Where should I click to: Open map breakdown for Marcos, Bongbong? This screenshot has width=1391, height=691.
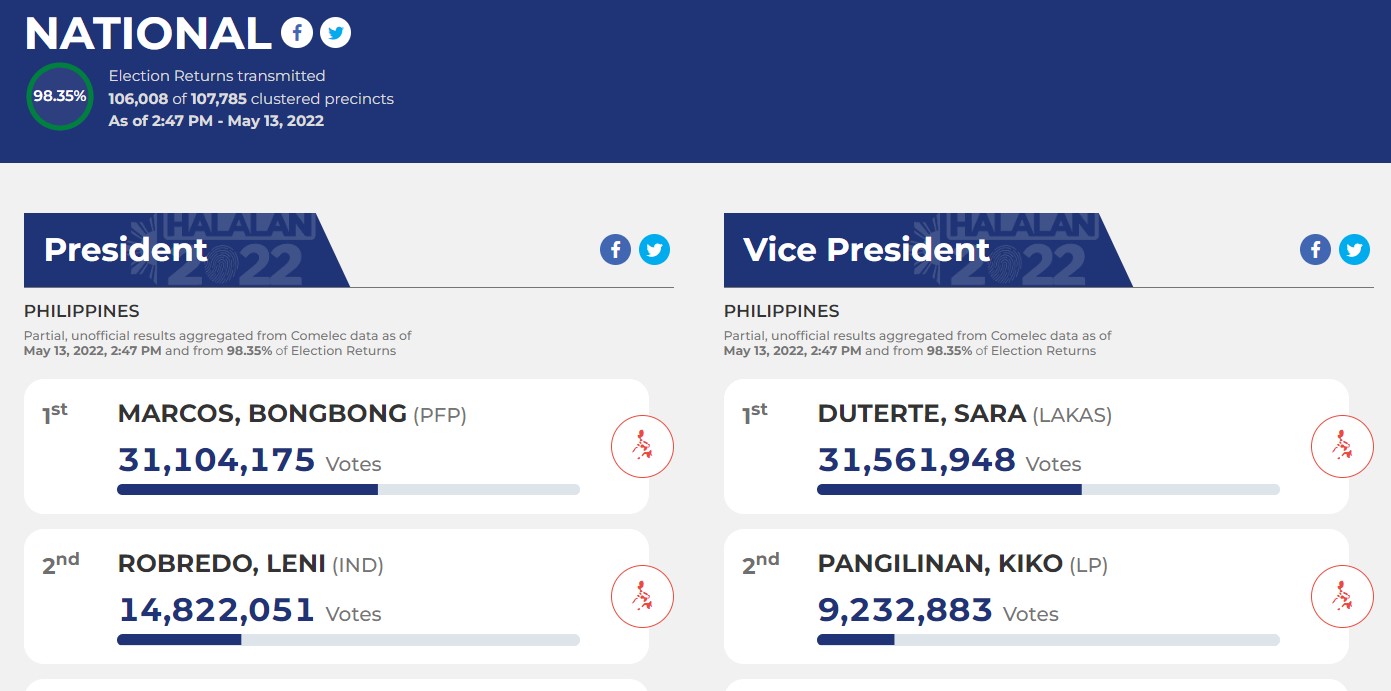click(642, 446)
